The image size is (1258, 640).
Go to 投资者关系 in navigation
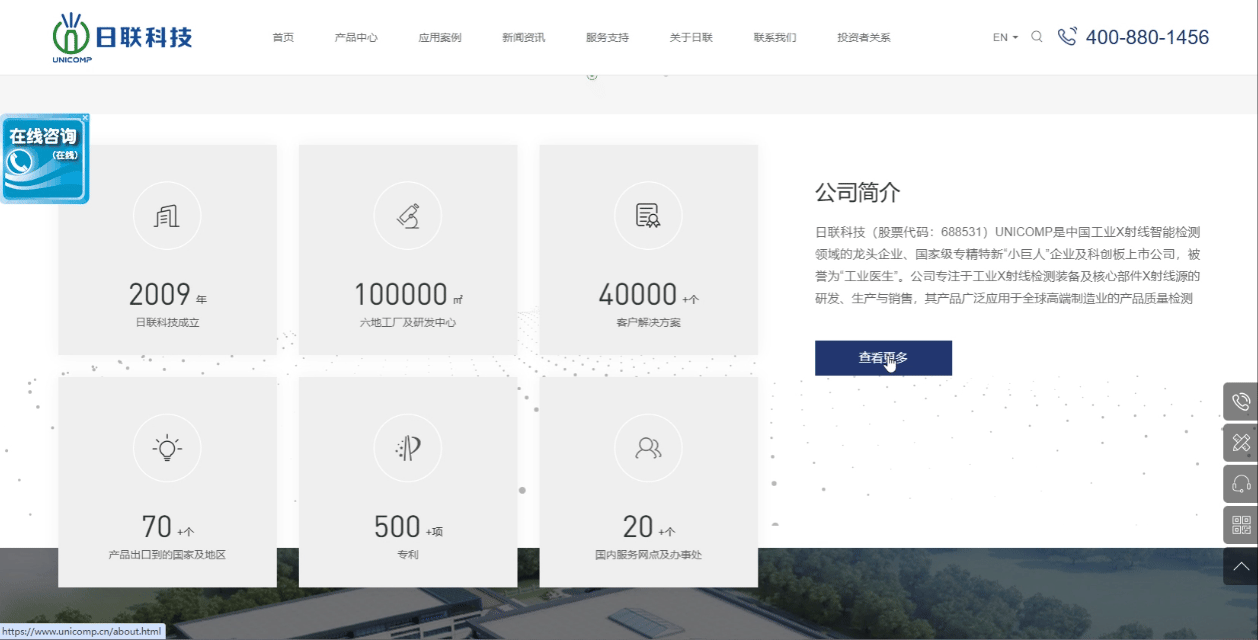(x=863, y=38)
